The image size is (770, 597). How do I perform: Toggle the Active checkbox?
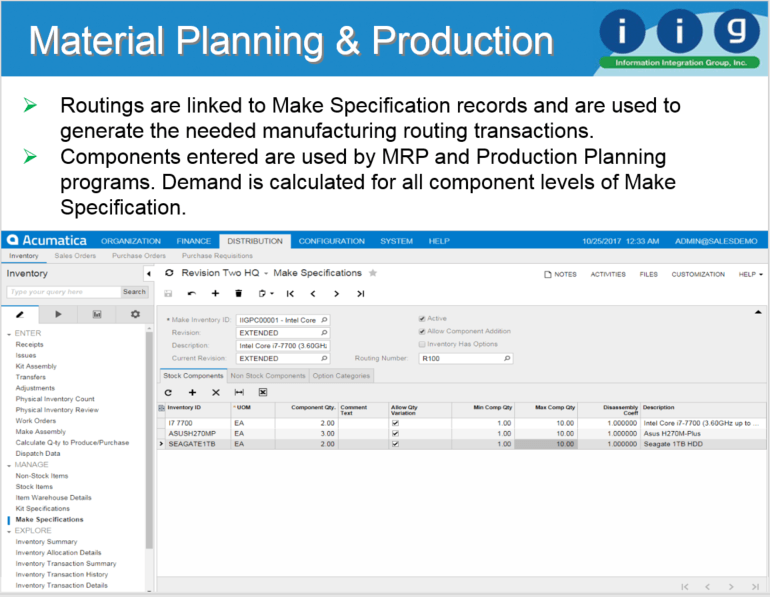pyautogui.click(x=422, y=319)
